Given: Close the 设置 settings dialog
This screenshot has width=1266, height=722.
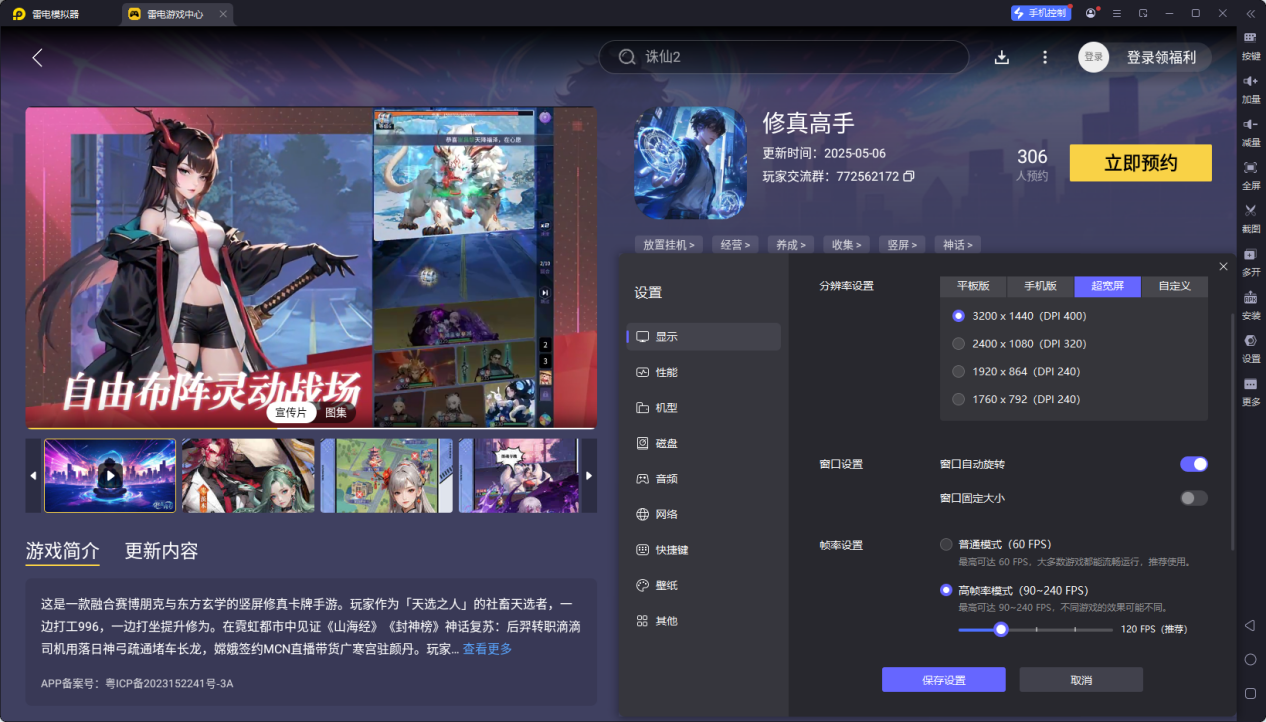Looking at the screenshot, I should tap(1223, 266).
